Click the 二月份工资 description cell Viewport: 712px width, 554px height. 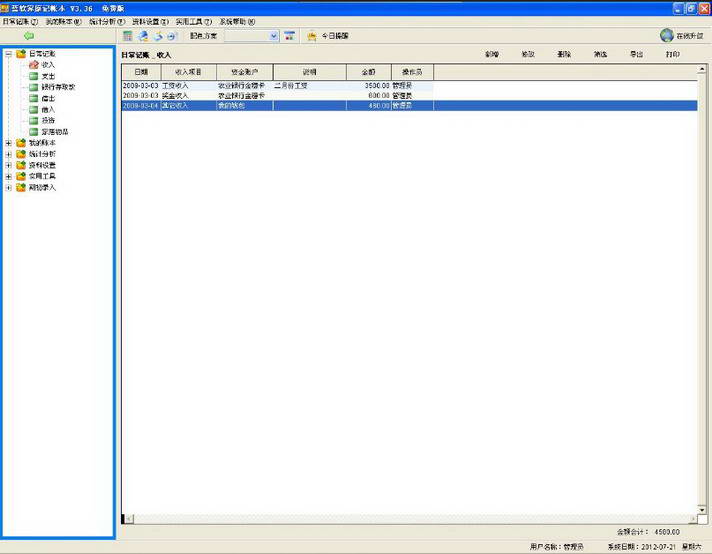click(310, 85)
